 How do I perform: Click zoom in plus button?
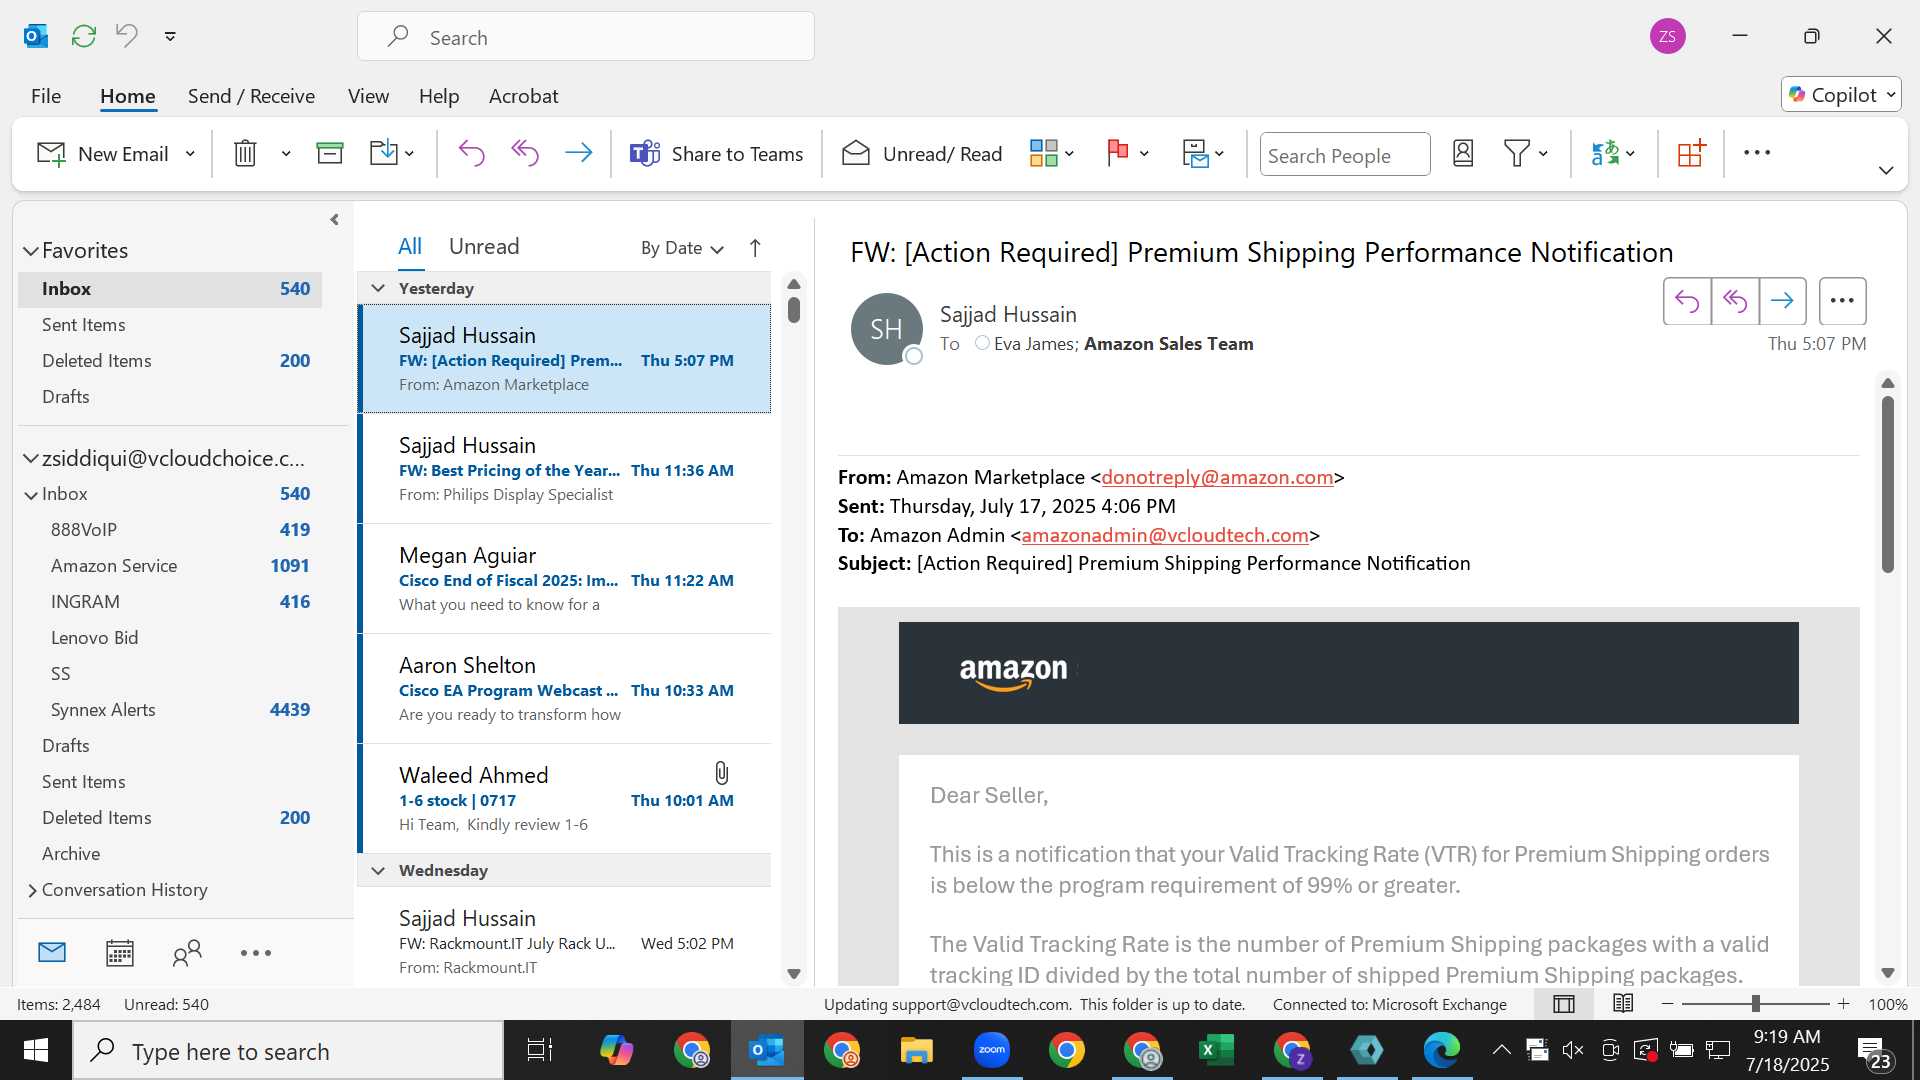pos(1843,1004)
